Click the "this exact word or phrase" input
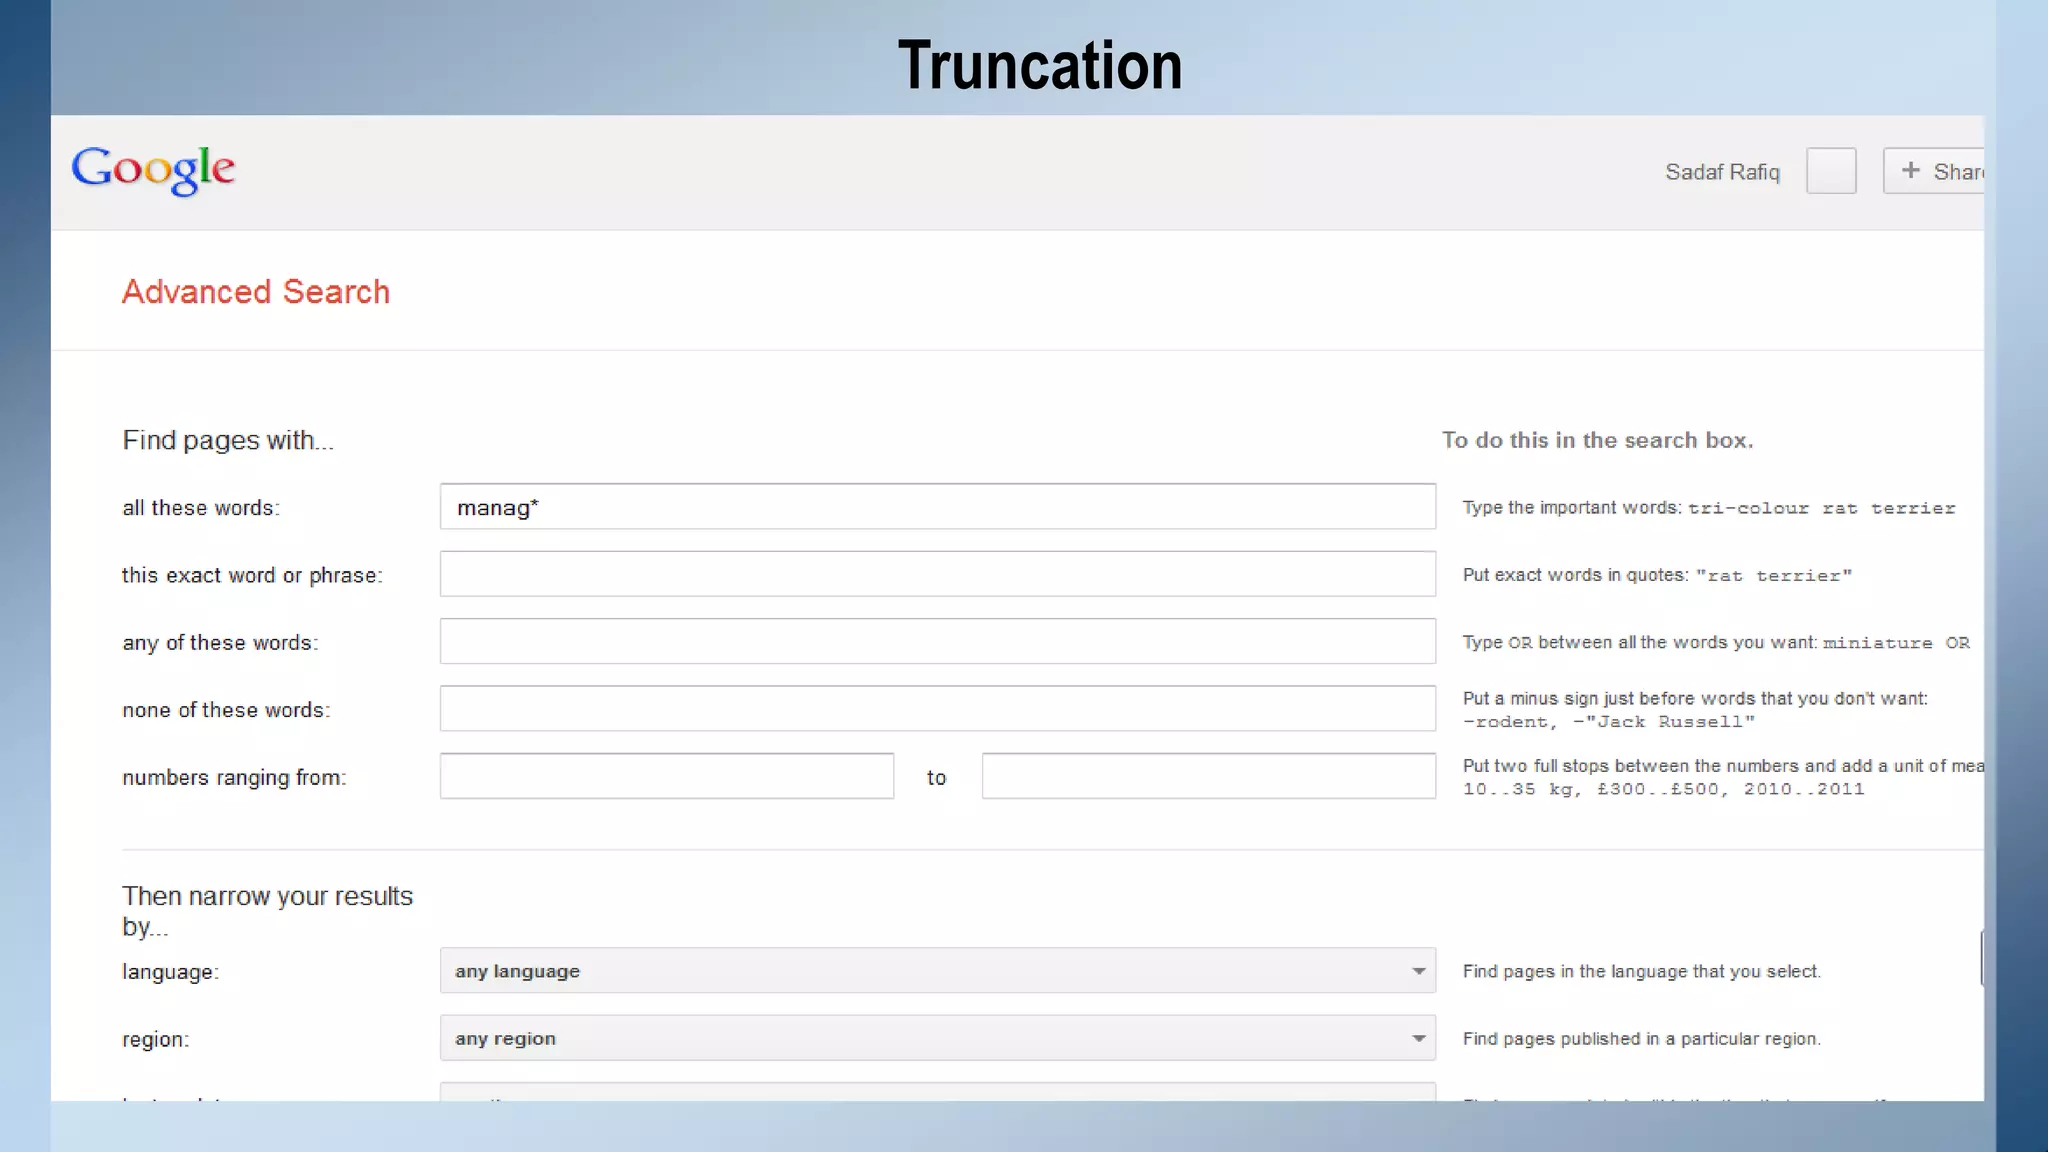 point(938,574)
